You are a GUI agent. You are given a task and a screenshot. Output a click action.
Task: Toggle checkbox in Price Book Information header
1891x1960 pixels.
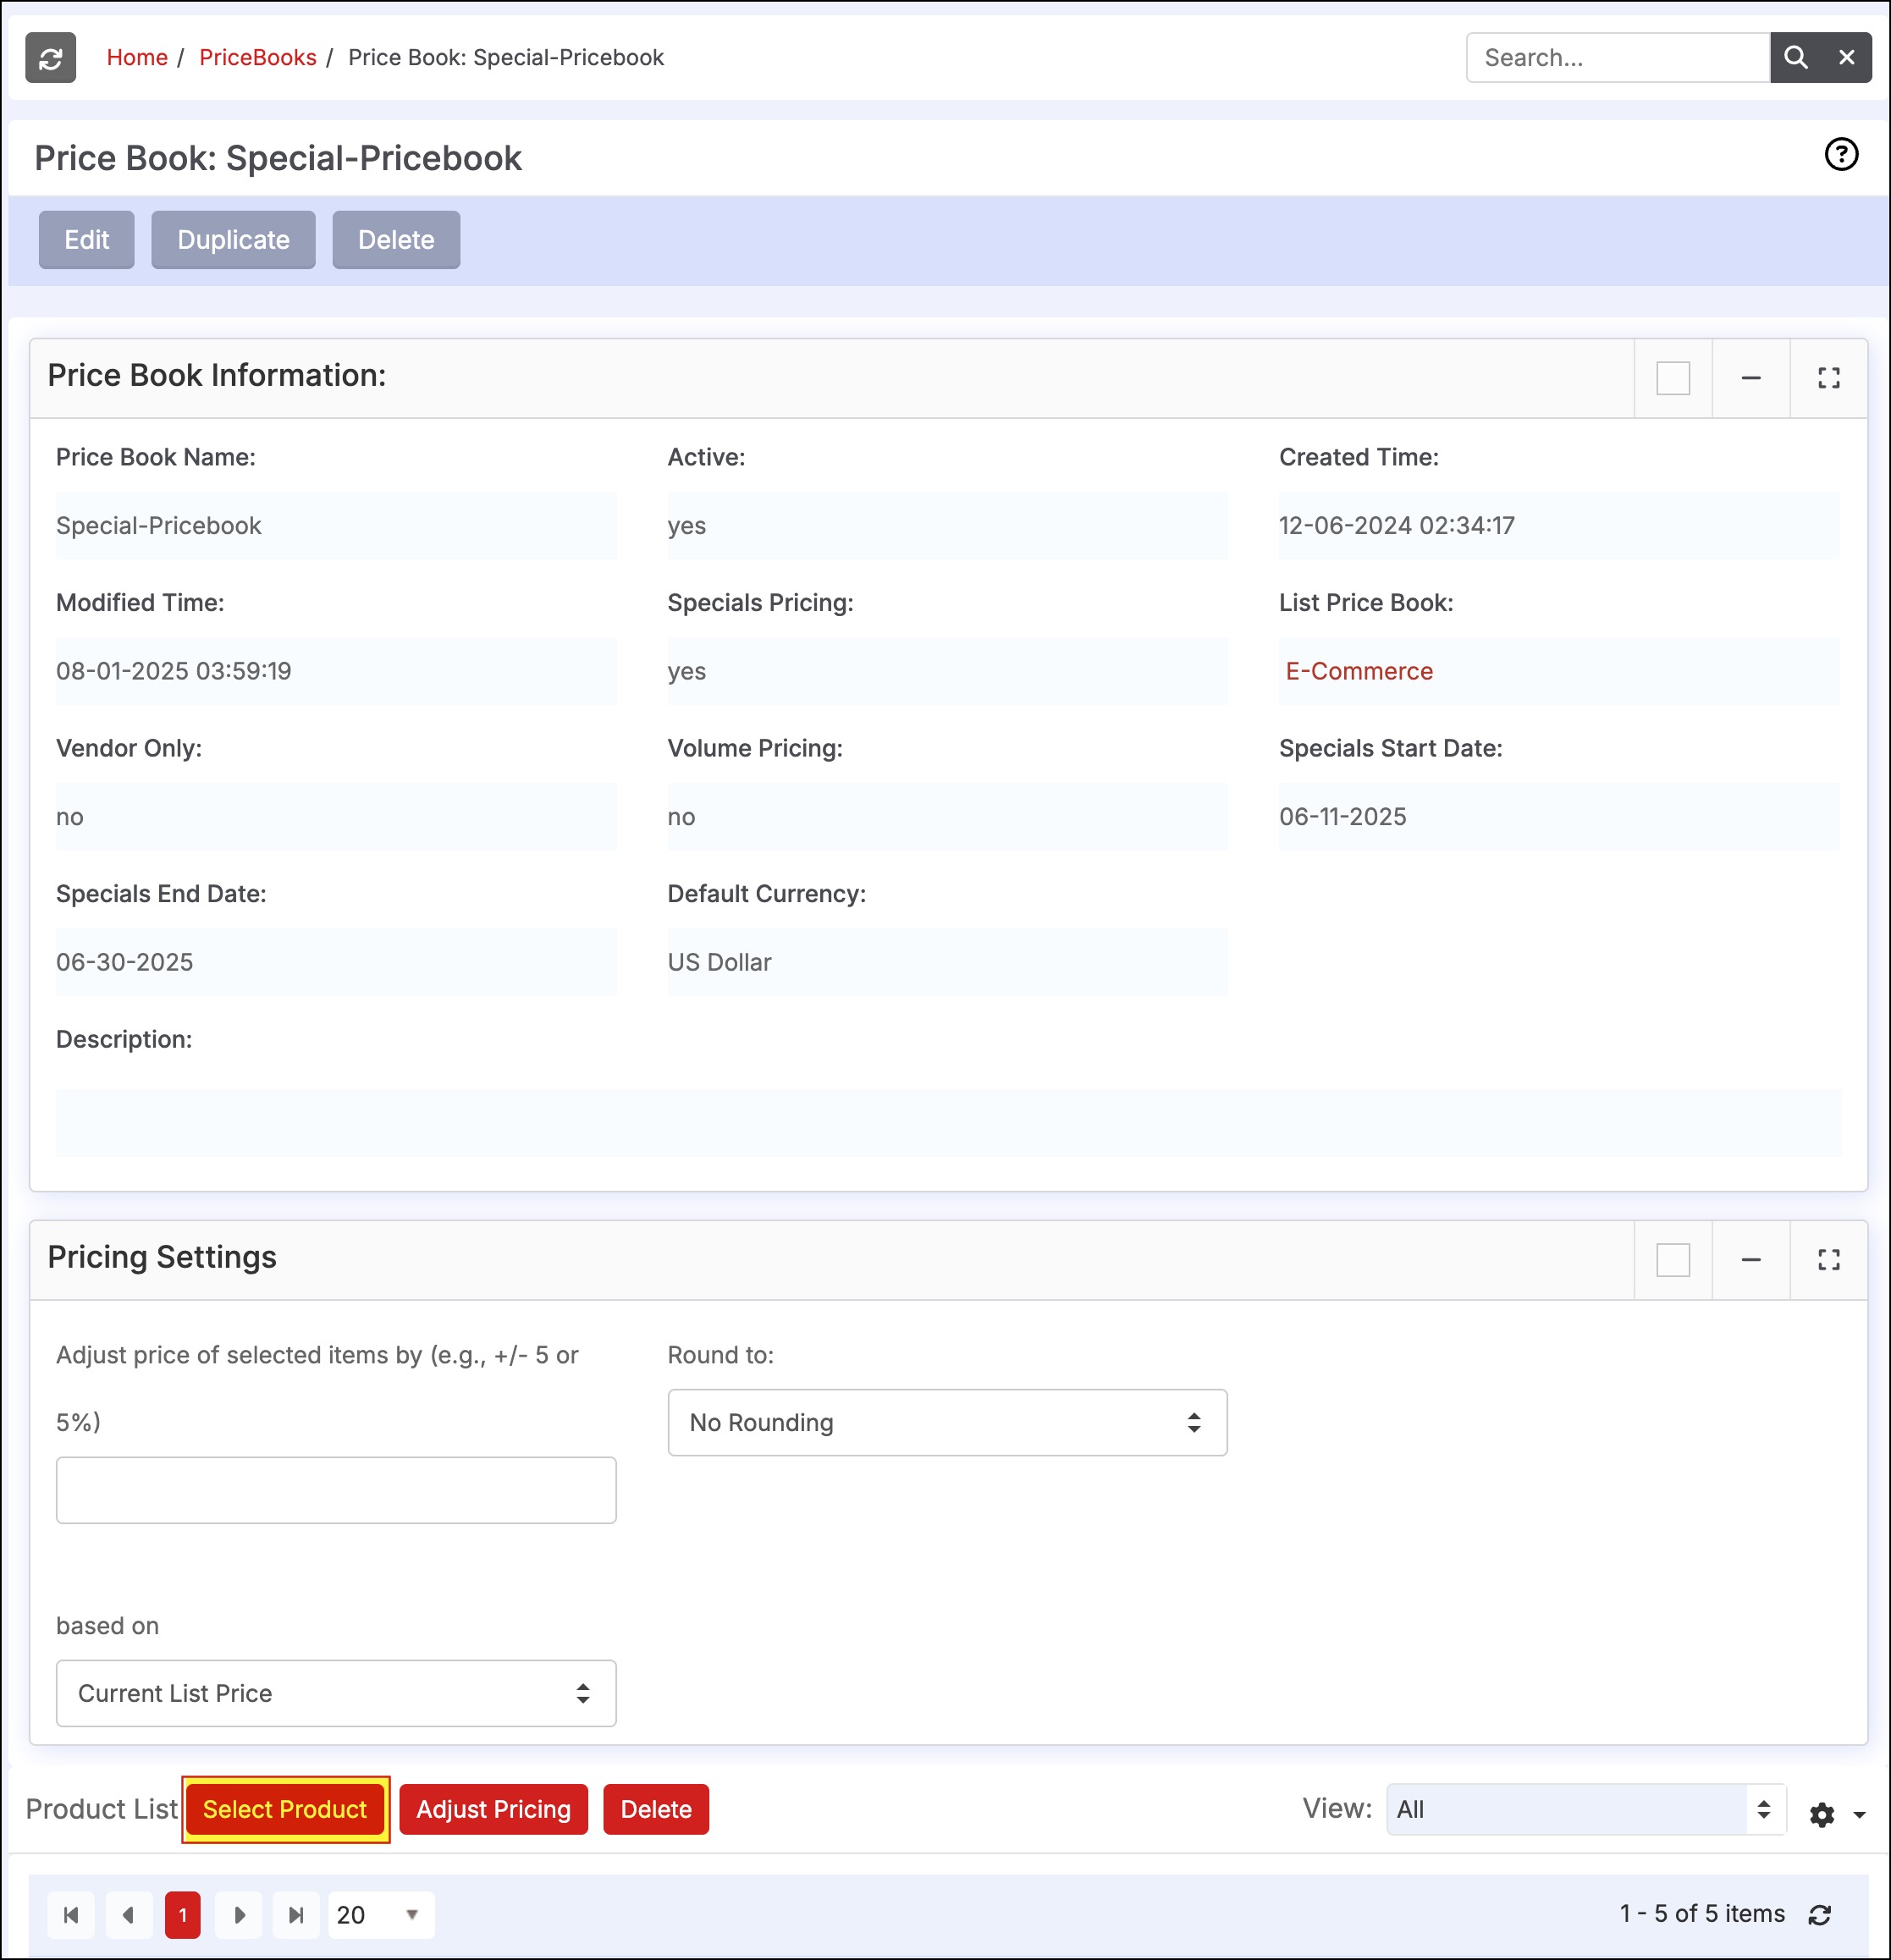pyautogui.click(x=1673, y=378)
